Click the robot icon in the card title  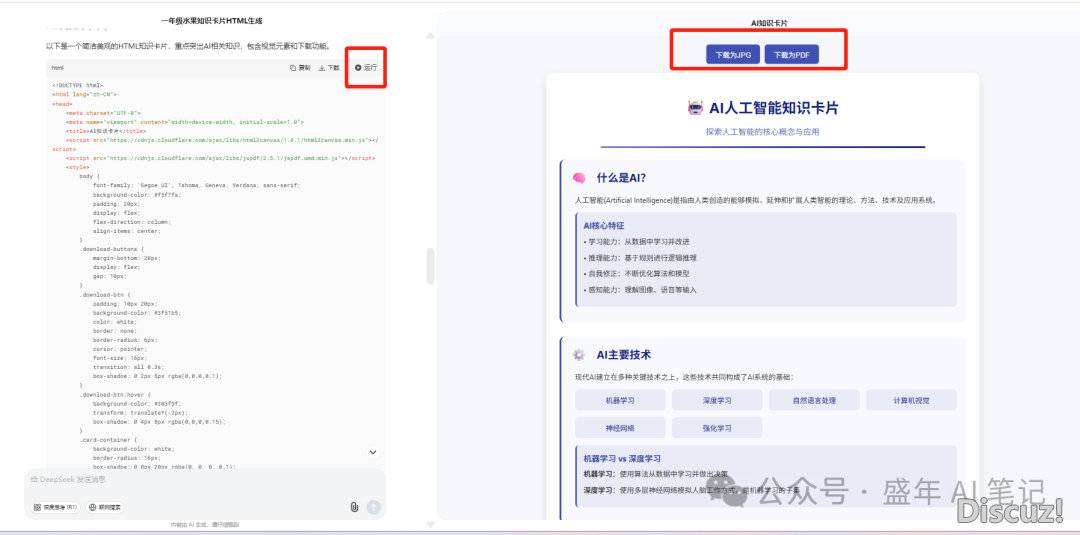[695, 107]
